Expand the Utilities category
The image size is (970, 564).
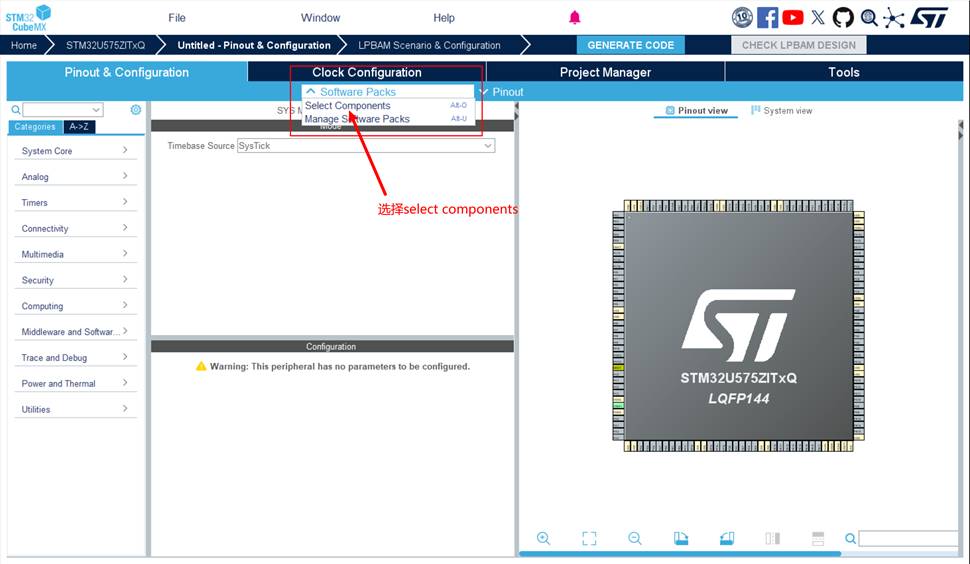(75, 409)
